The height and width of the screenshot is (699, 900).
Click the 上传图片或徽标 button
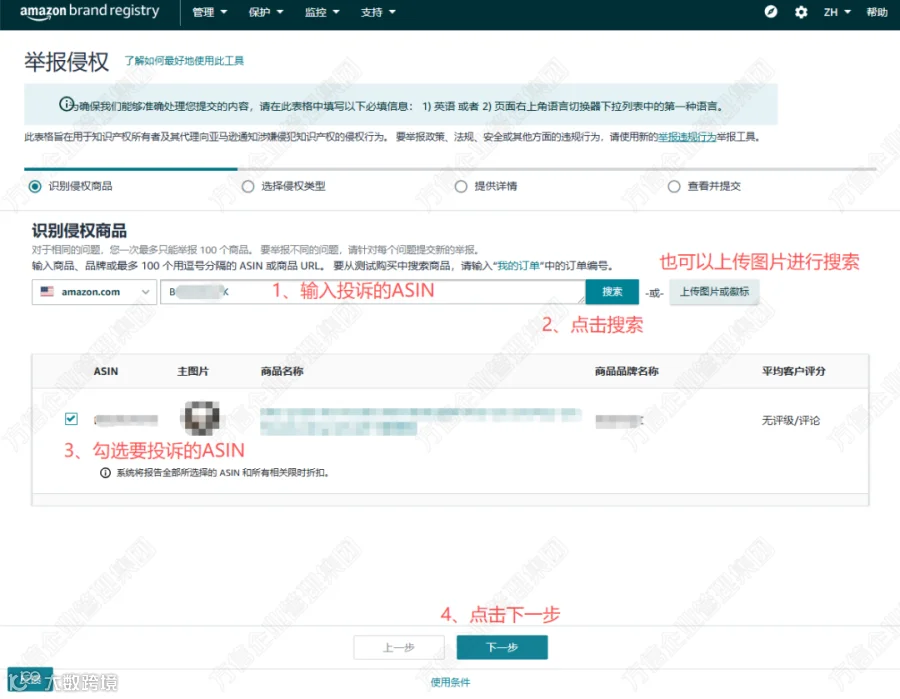pos(714,292)
